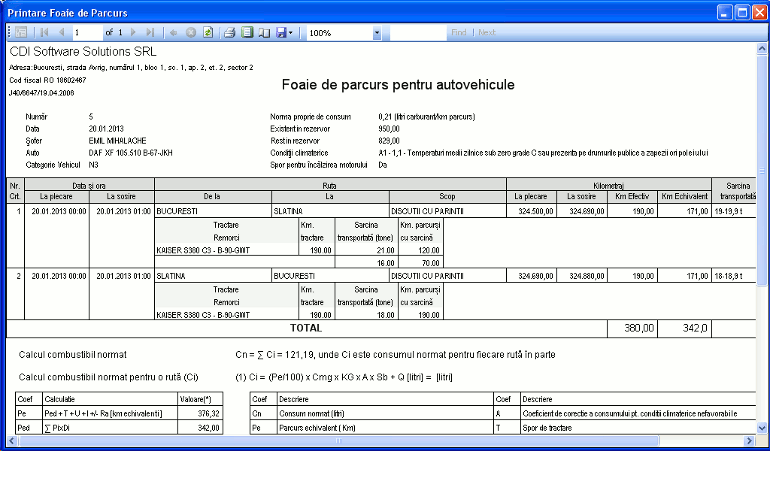Click Existent in rezervor value 950,00
The image size is (770, 501).
coord(389,129)
